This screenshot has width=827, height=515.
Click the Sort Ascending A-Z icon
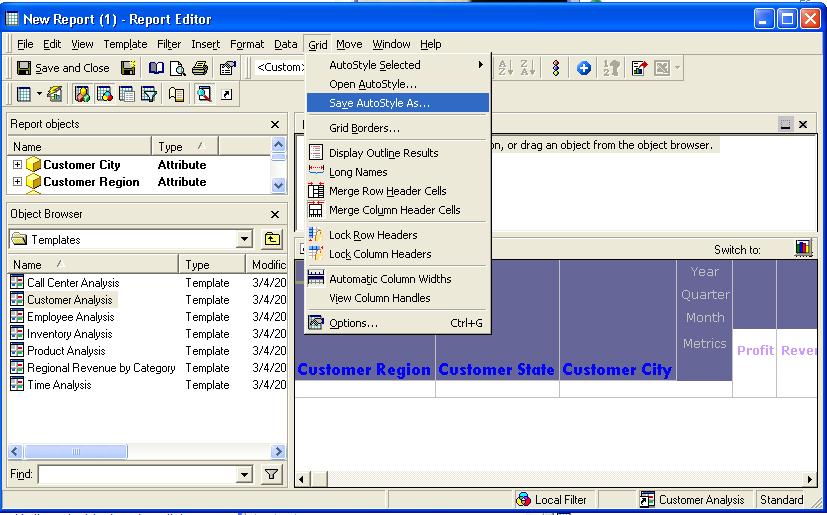pyautogui.click(x=505, y=68)
